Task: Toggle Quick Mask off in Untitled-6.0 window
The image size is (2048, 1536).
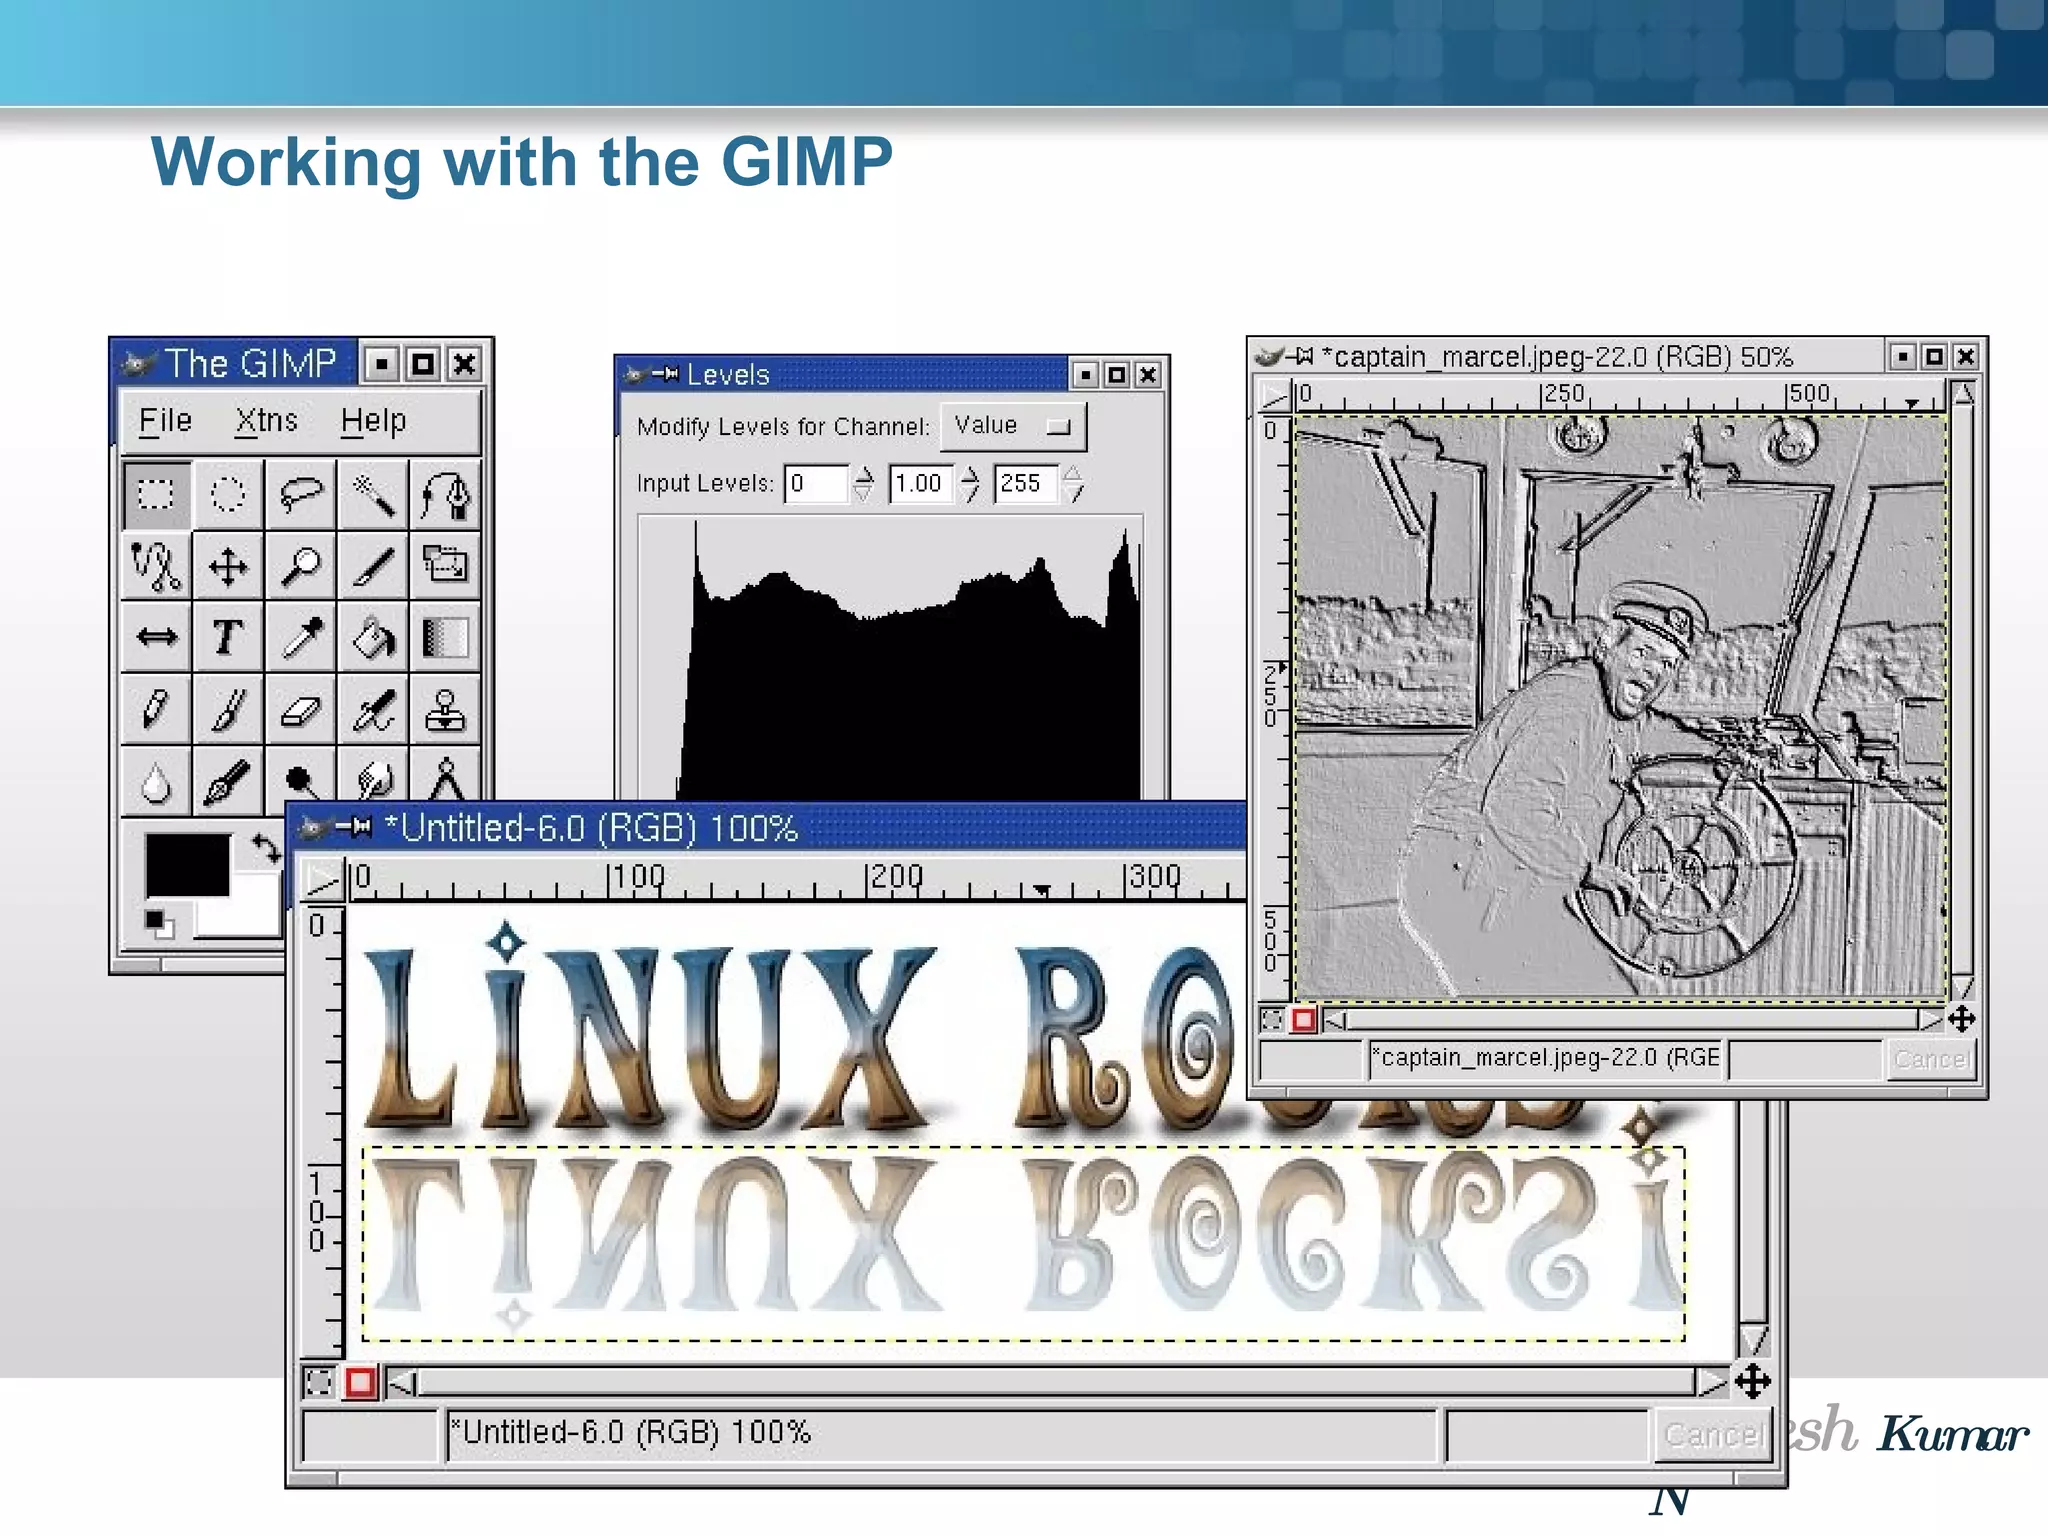Action: coord(319,1383)
